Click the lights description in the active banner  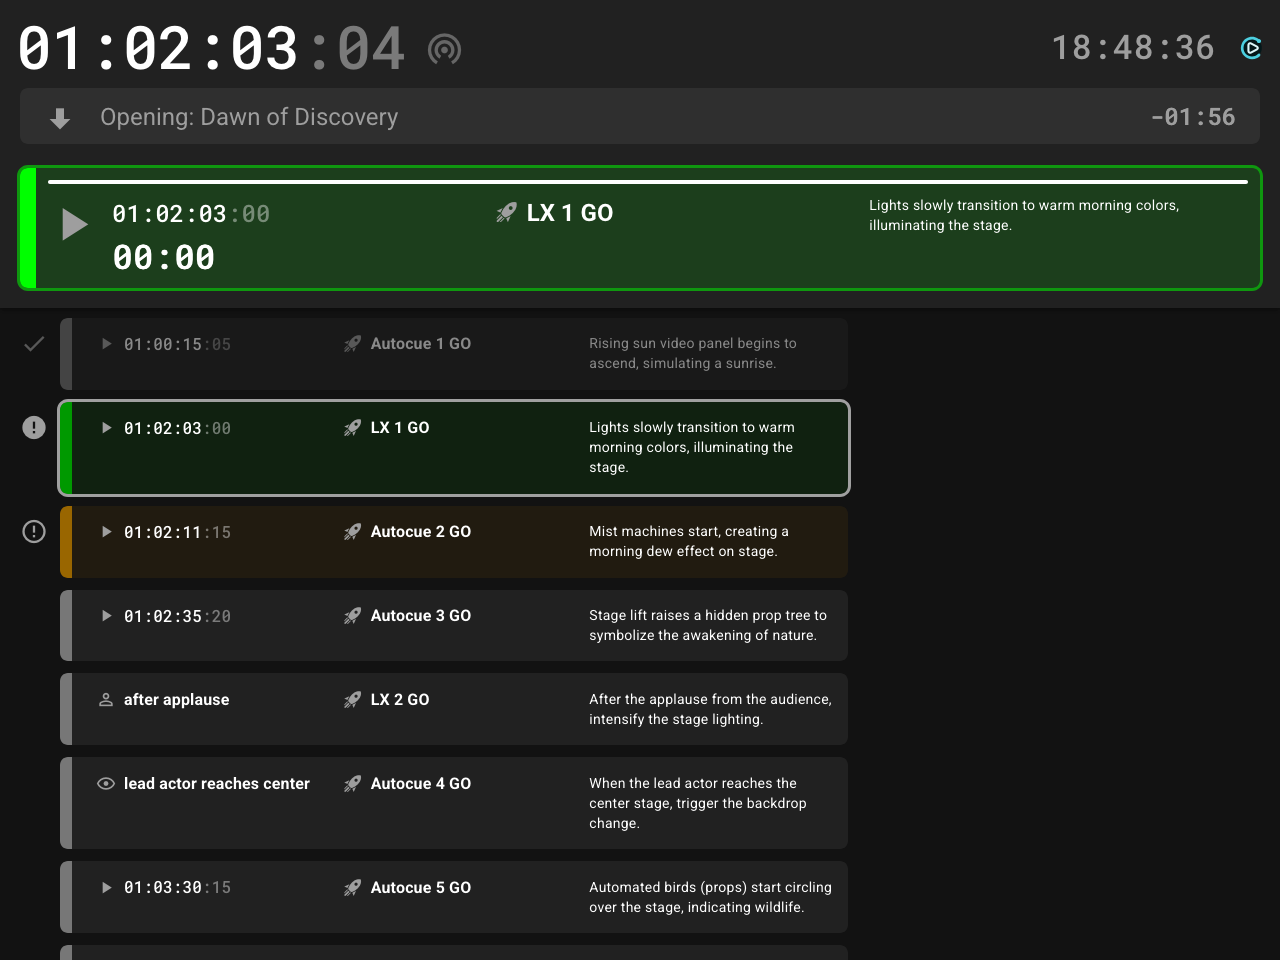click(x=1024, y=215)
